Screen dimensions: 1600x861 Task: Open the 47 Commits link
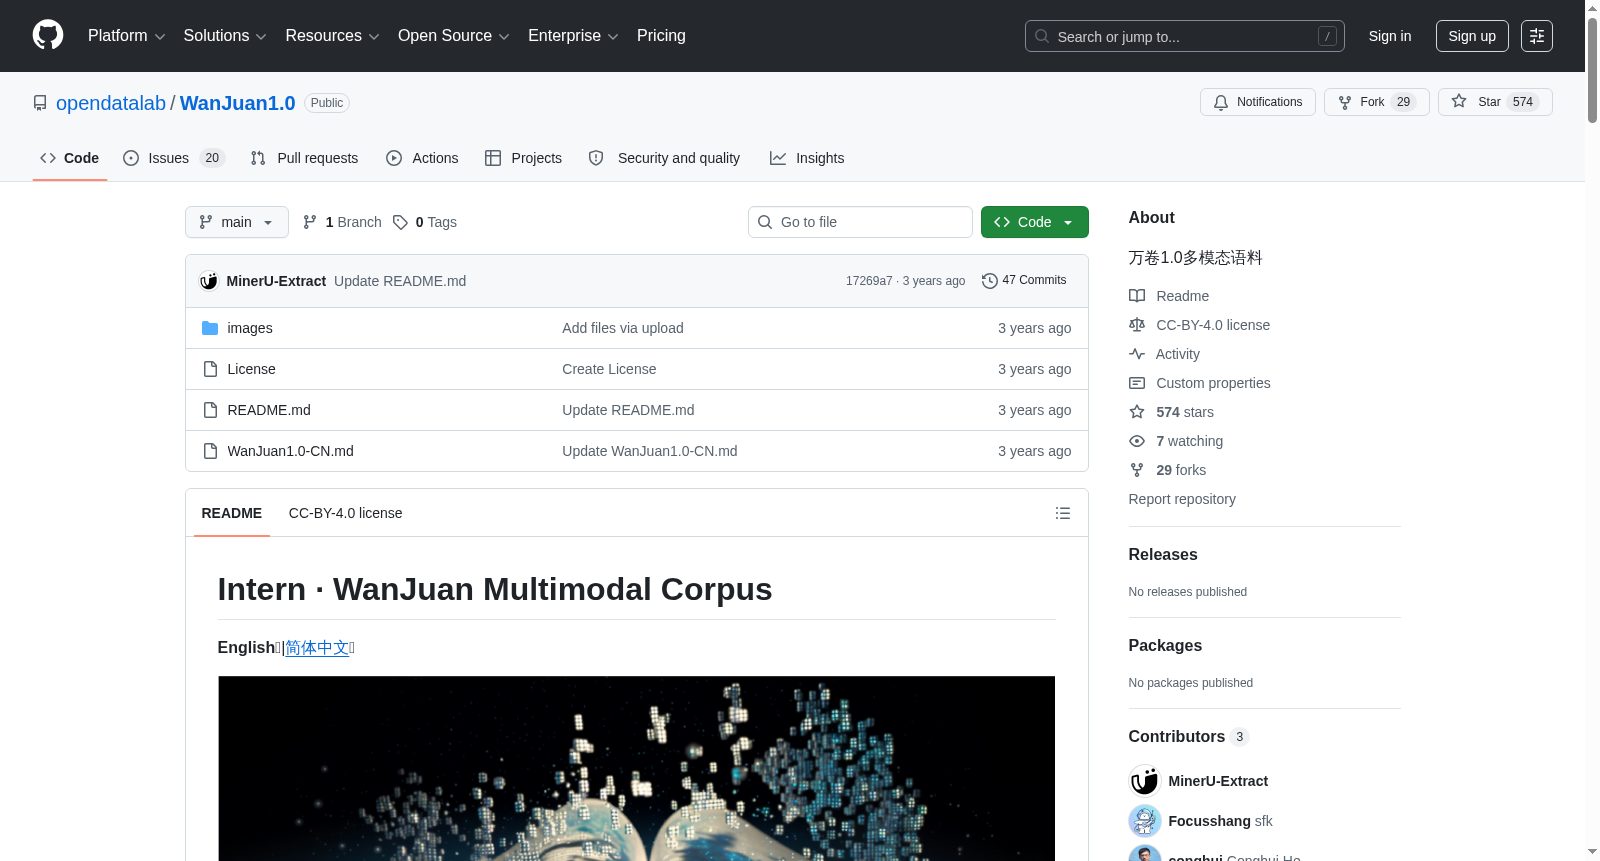(1024, 280)
